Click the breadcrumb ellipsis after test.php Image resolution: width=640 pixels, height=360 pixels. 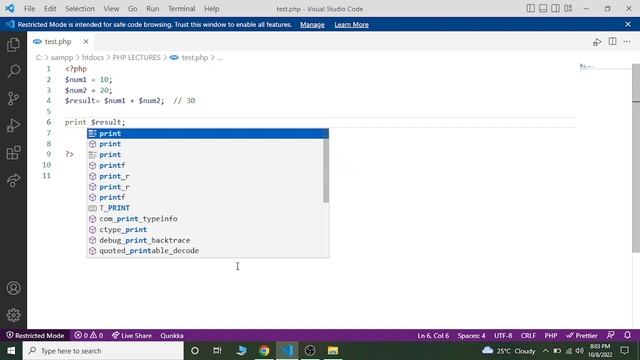[x=220, y=58]
